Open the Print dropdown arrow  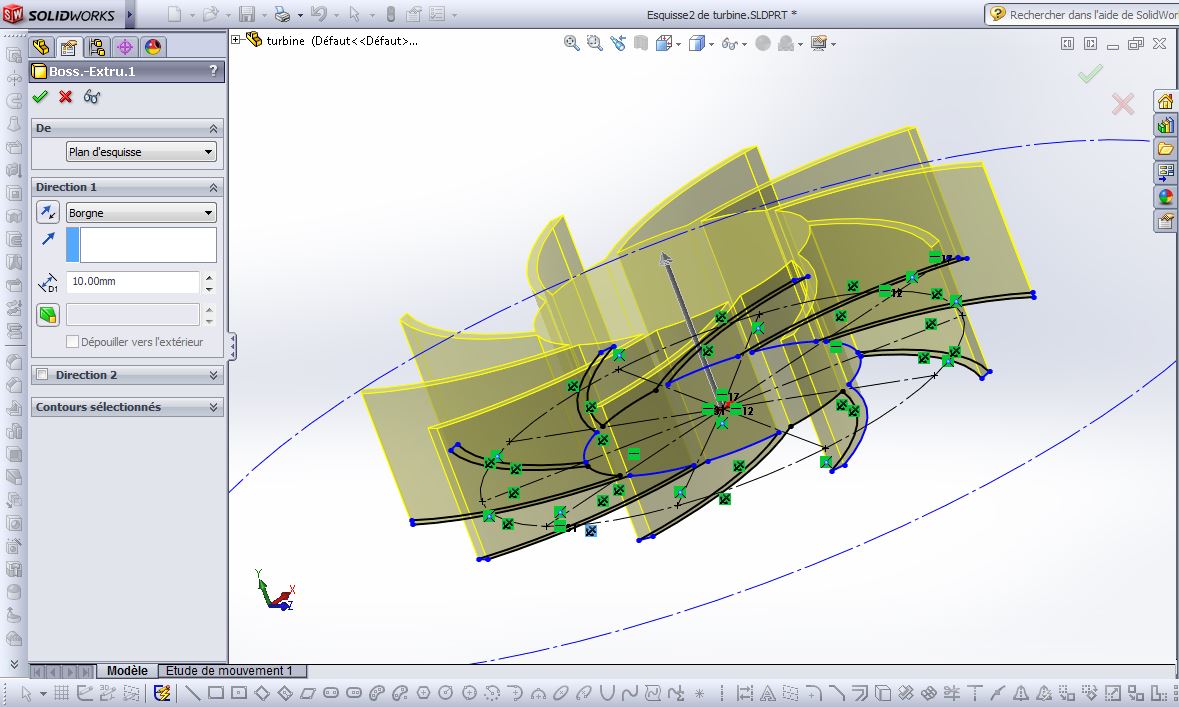tap(300, 15)
